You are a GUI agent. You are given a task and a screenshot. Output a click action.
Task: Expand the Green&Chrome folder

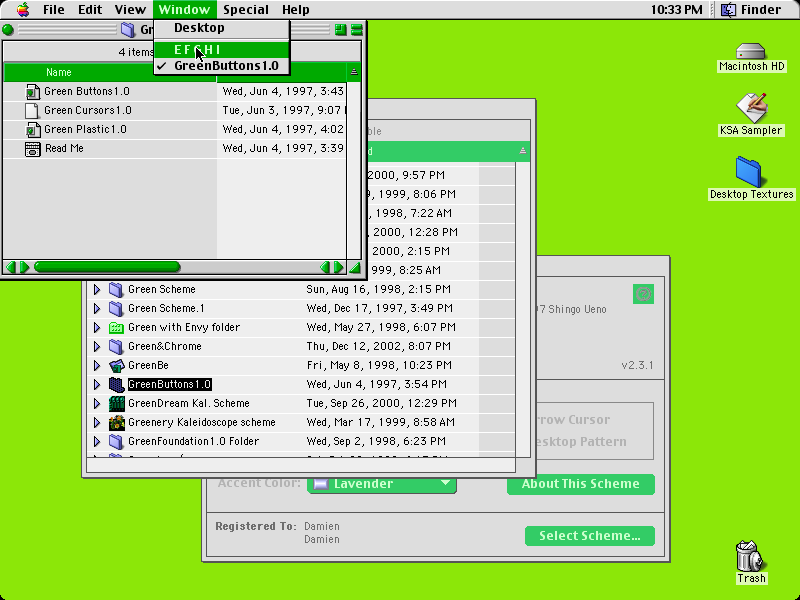96,347
